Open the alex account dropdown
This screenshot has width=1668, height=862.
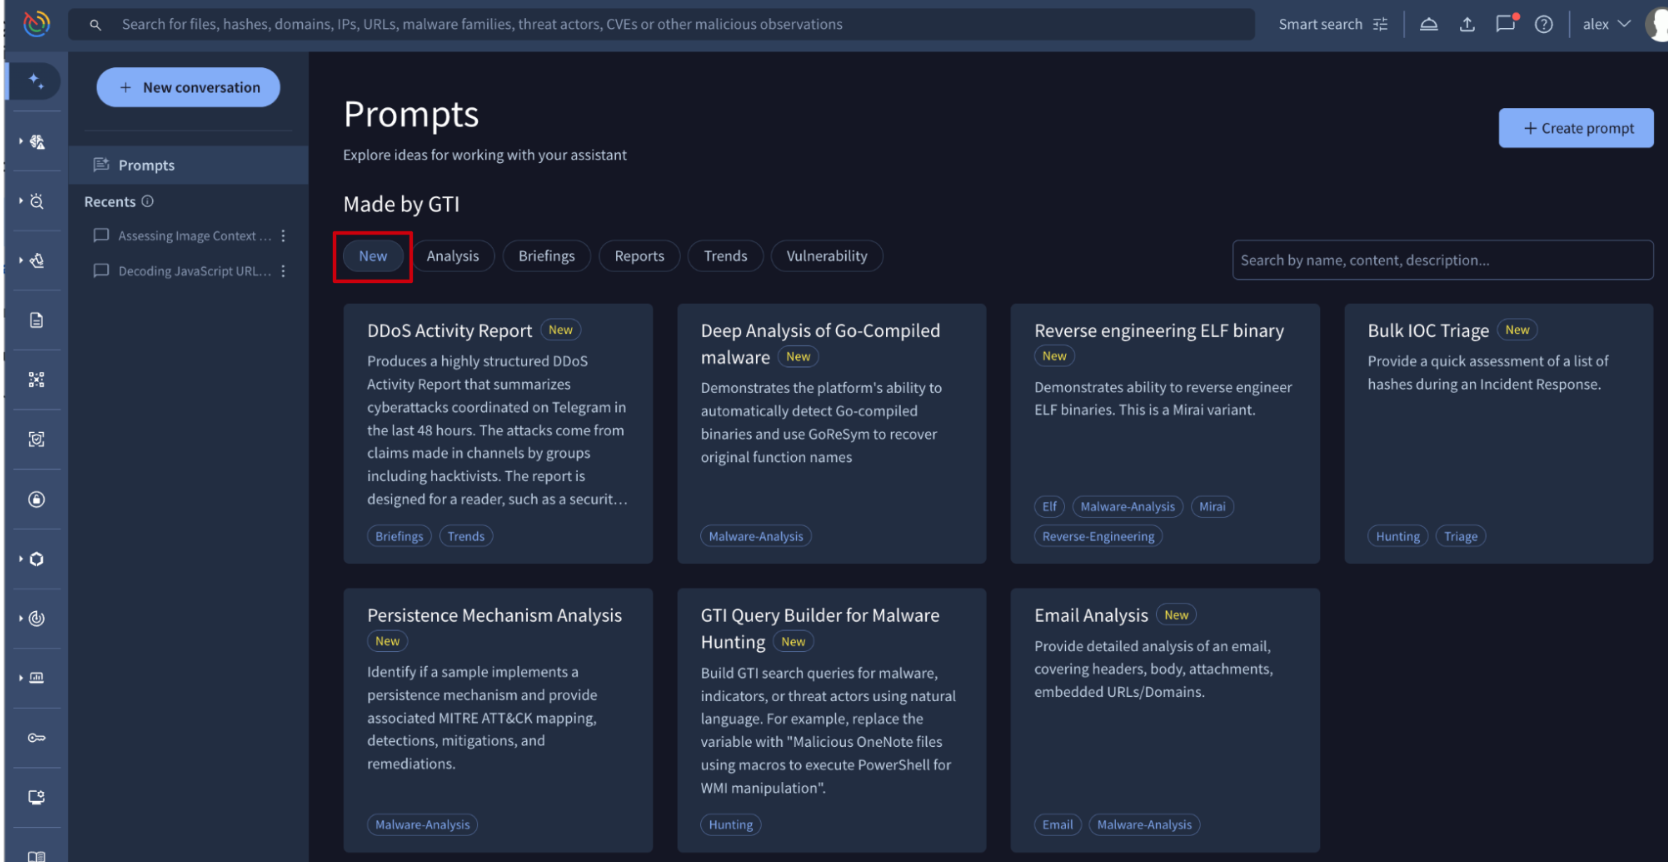tap(1606, 24)
